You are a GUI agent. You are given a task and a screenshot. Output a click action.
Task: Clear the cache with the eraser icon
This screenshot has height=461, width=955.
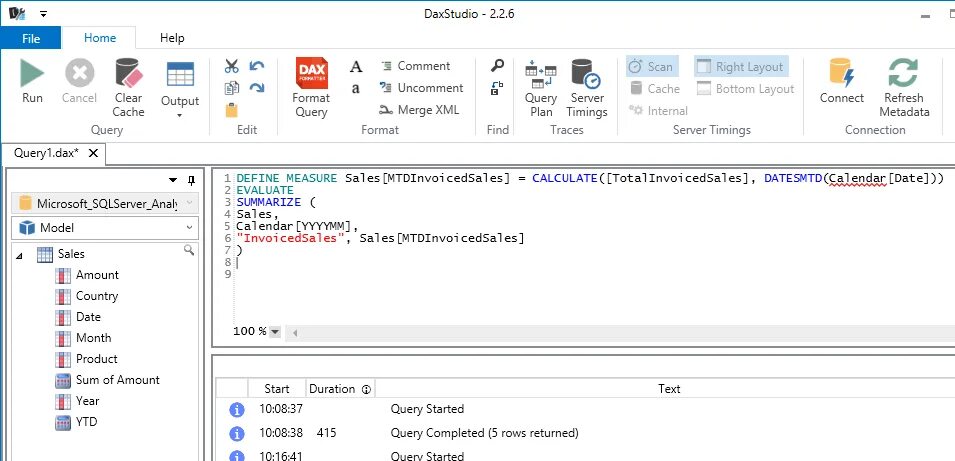point(129,88)
